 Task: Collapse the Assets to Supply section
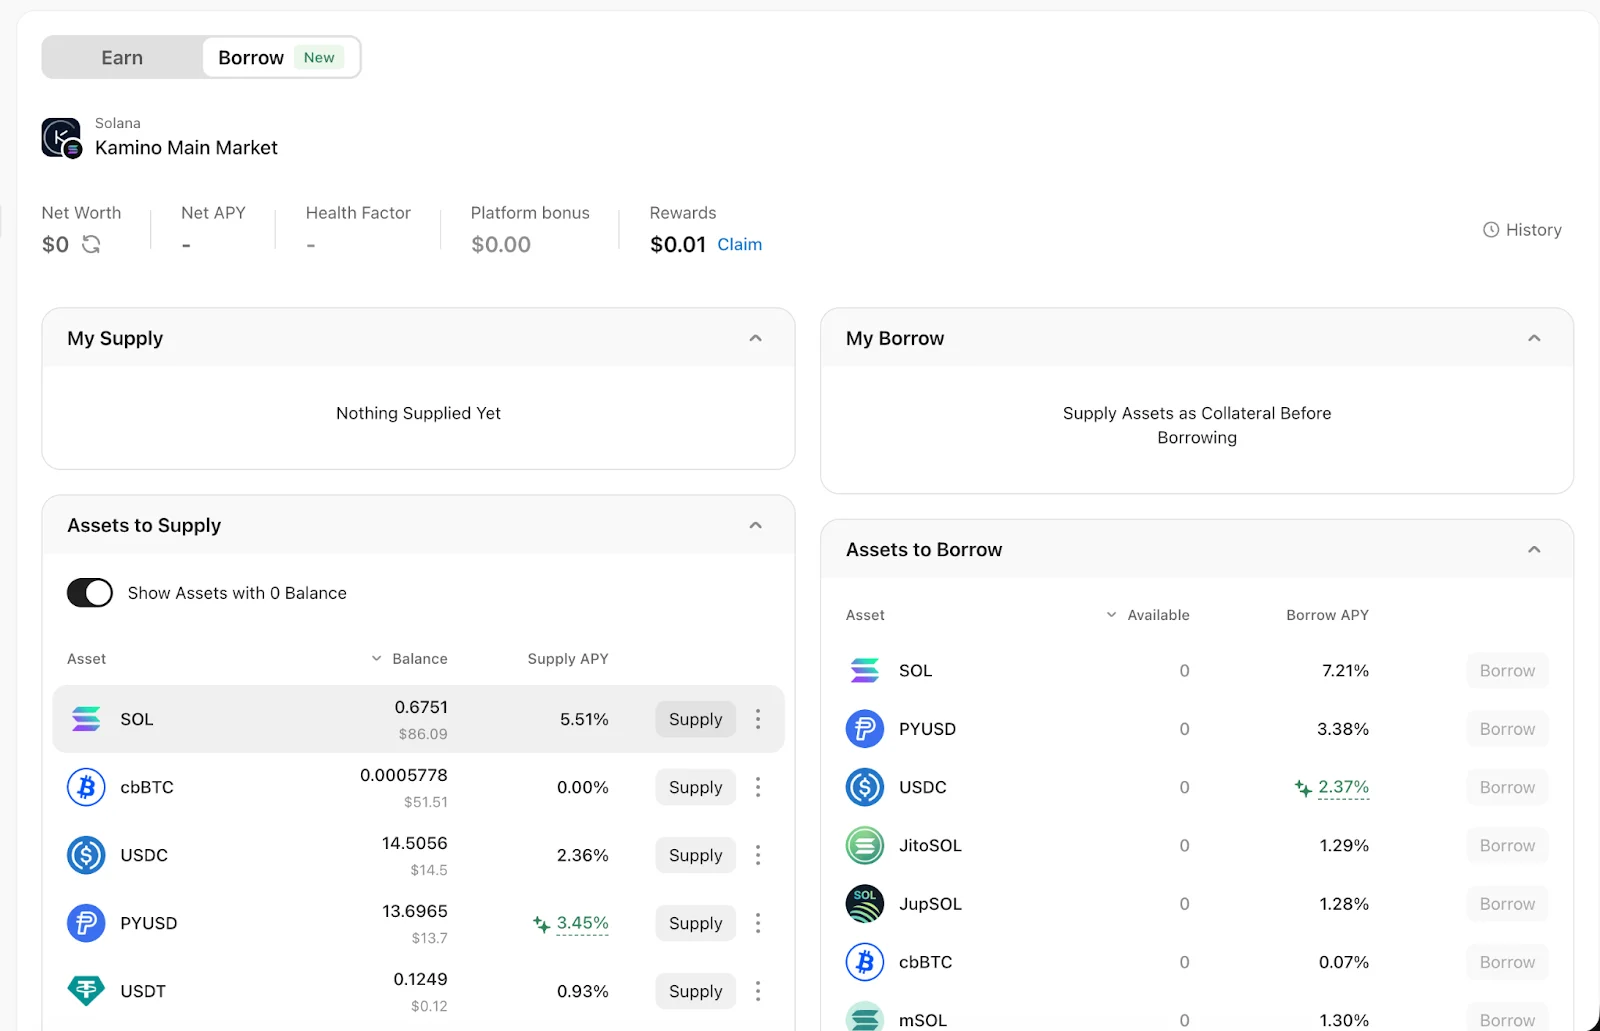tap(755, 525)
